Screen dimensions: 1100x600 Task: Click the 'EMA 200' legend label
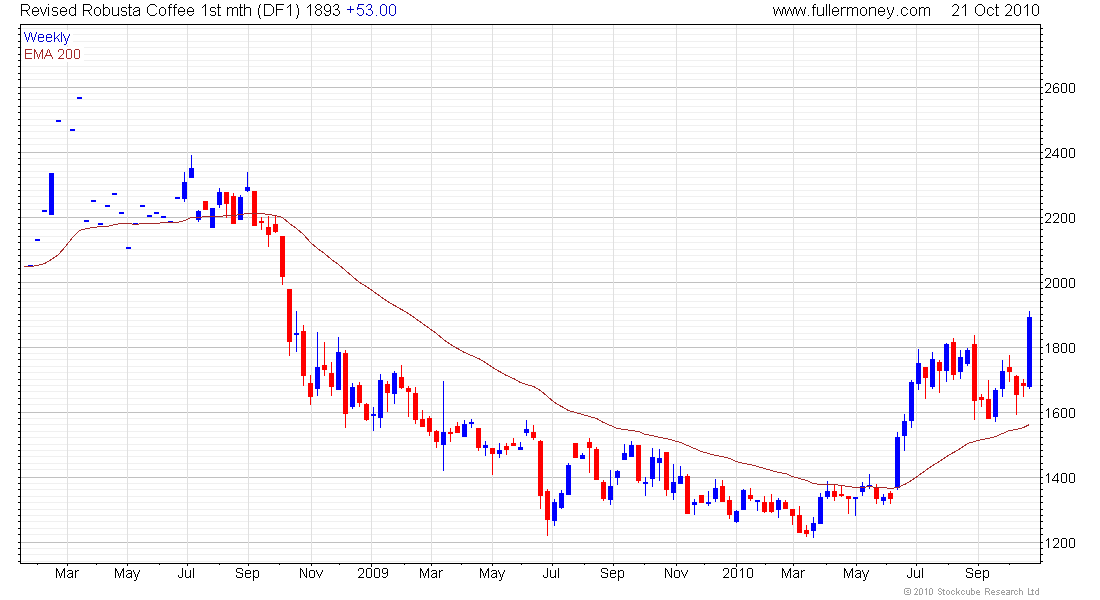point(52,54)
